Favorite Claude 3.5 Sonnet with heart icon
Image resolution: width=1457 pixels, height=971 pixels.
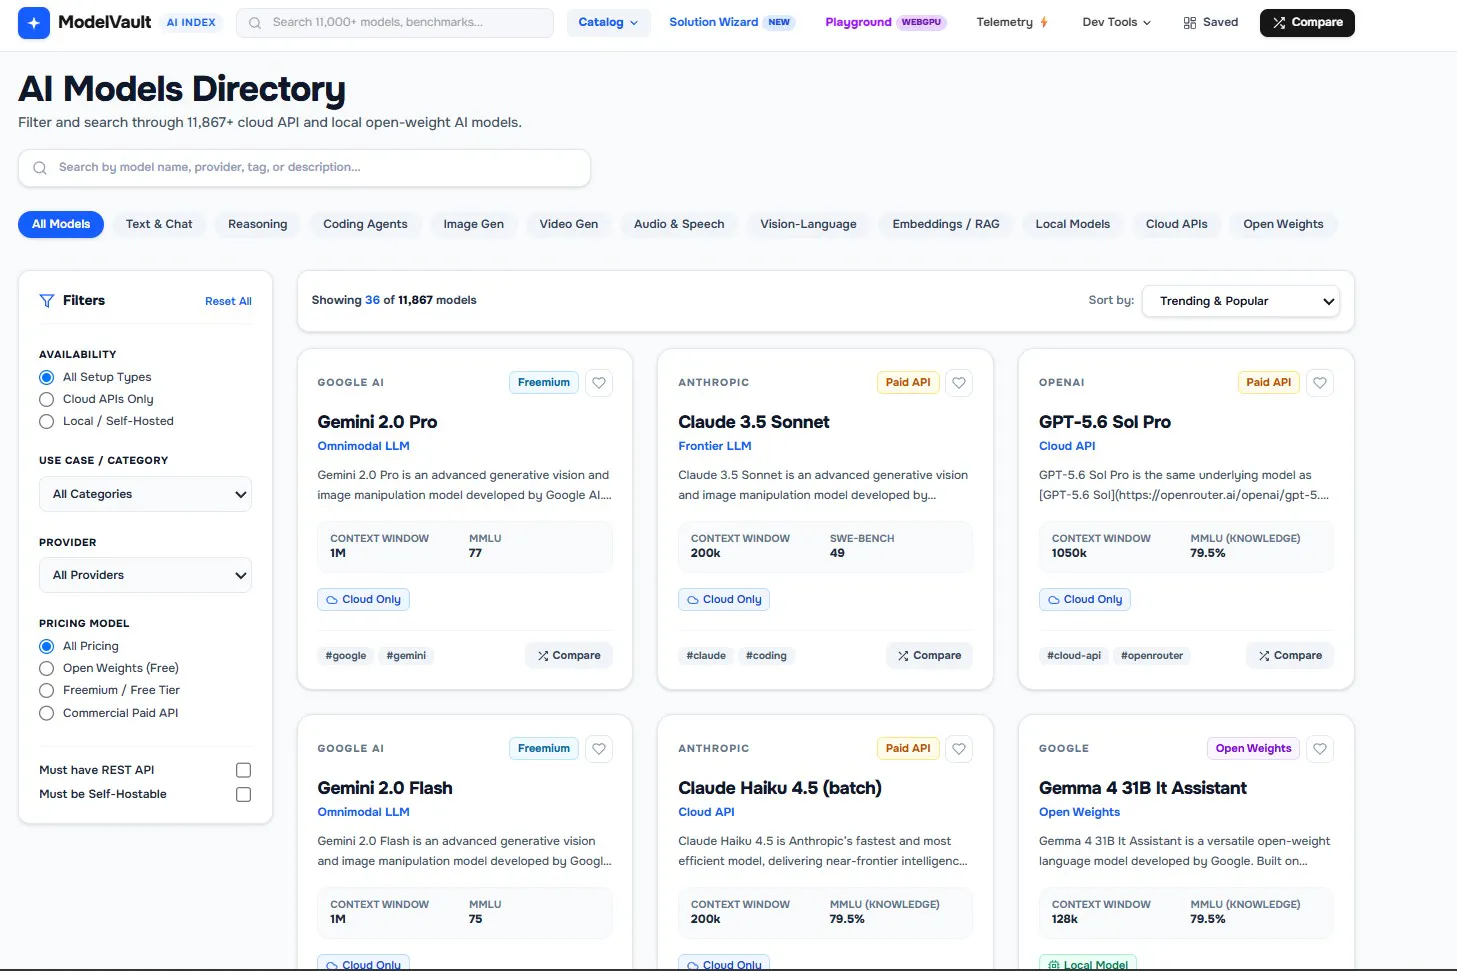(x=959, y=383)
